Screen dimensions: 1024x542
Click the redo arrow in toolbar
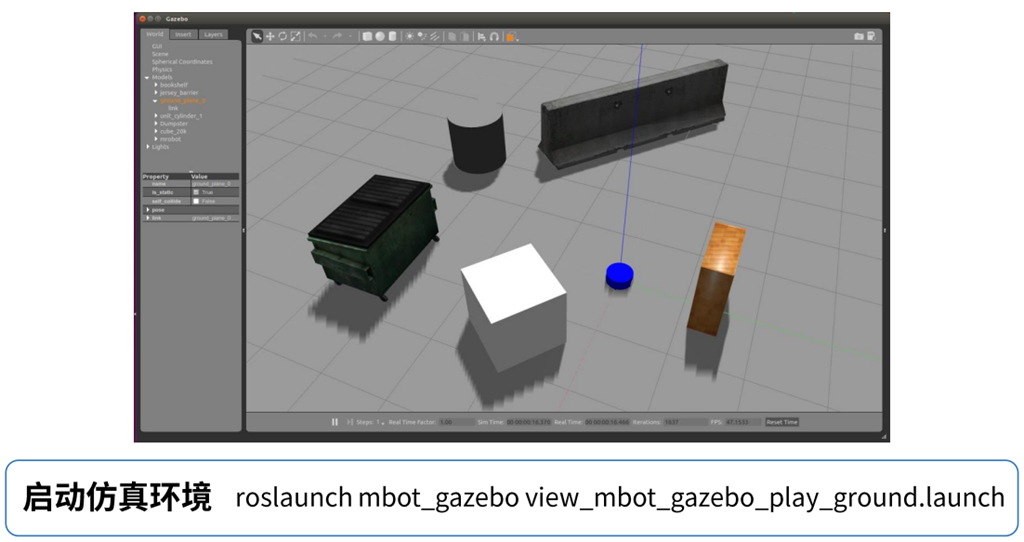[338, 36]
